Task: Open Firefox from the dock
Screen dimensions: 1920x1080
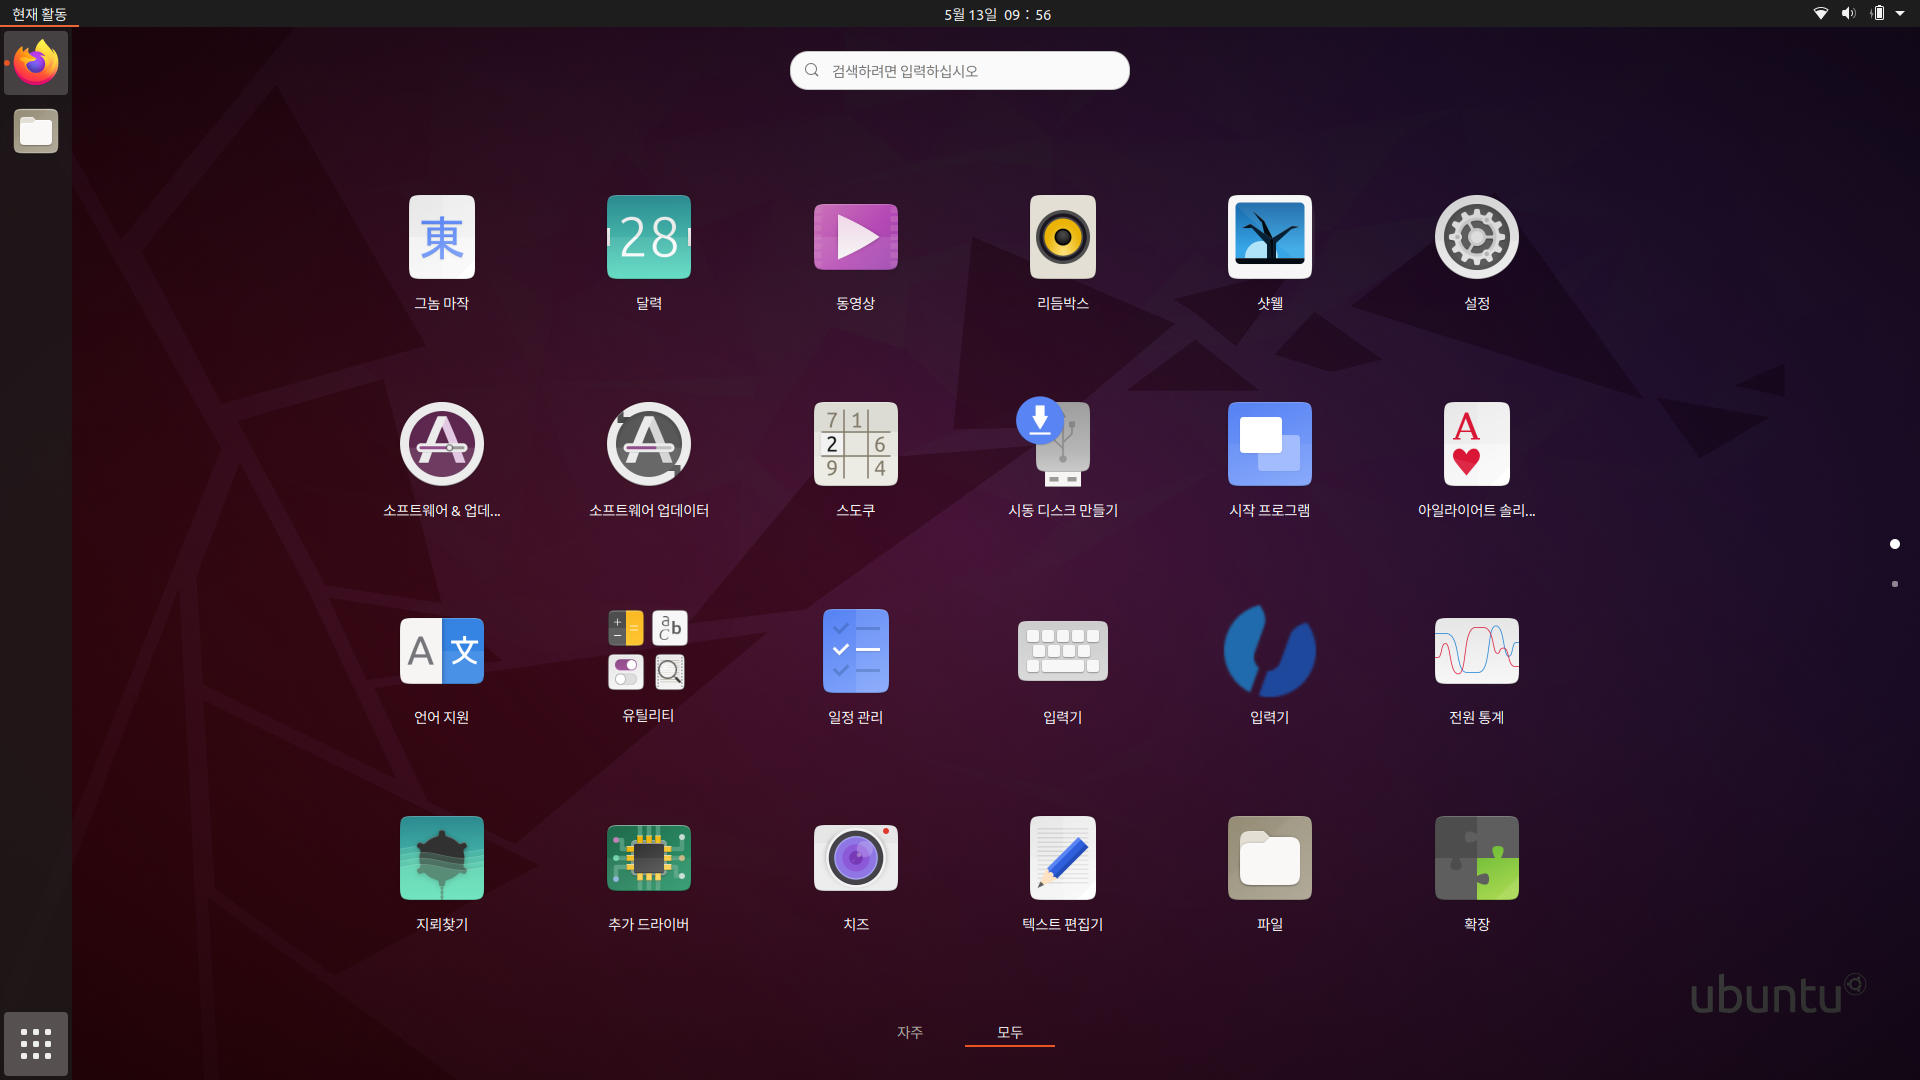Action: coord(36,63)
